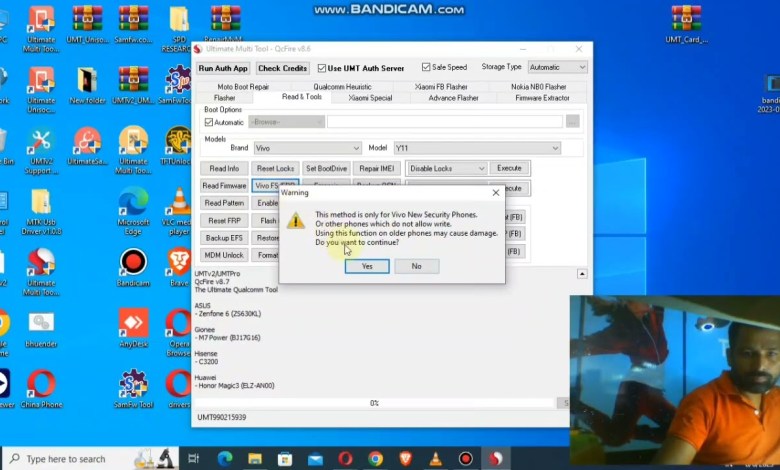The width and height of the screenshot is (780, 470).
Task: Open the AnyDesk desktop shortcut
Action: (x=133, y=325)
